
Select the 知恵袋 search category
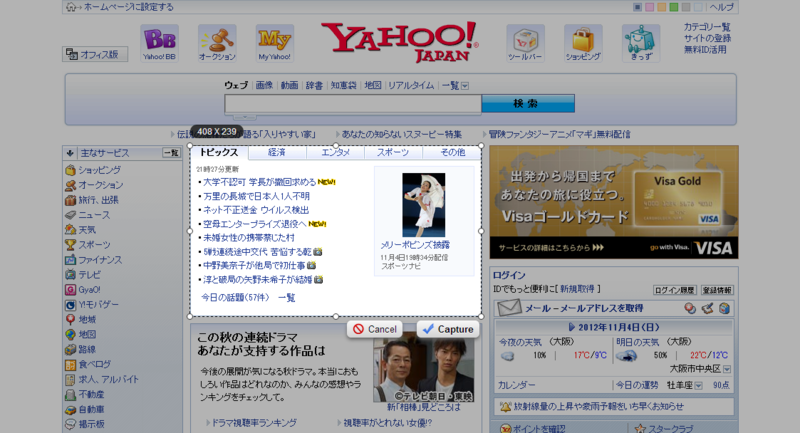point(343,85)
